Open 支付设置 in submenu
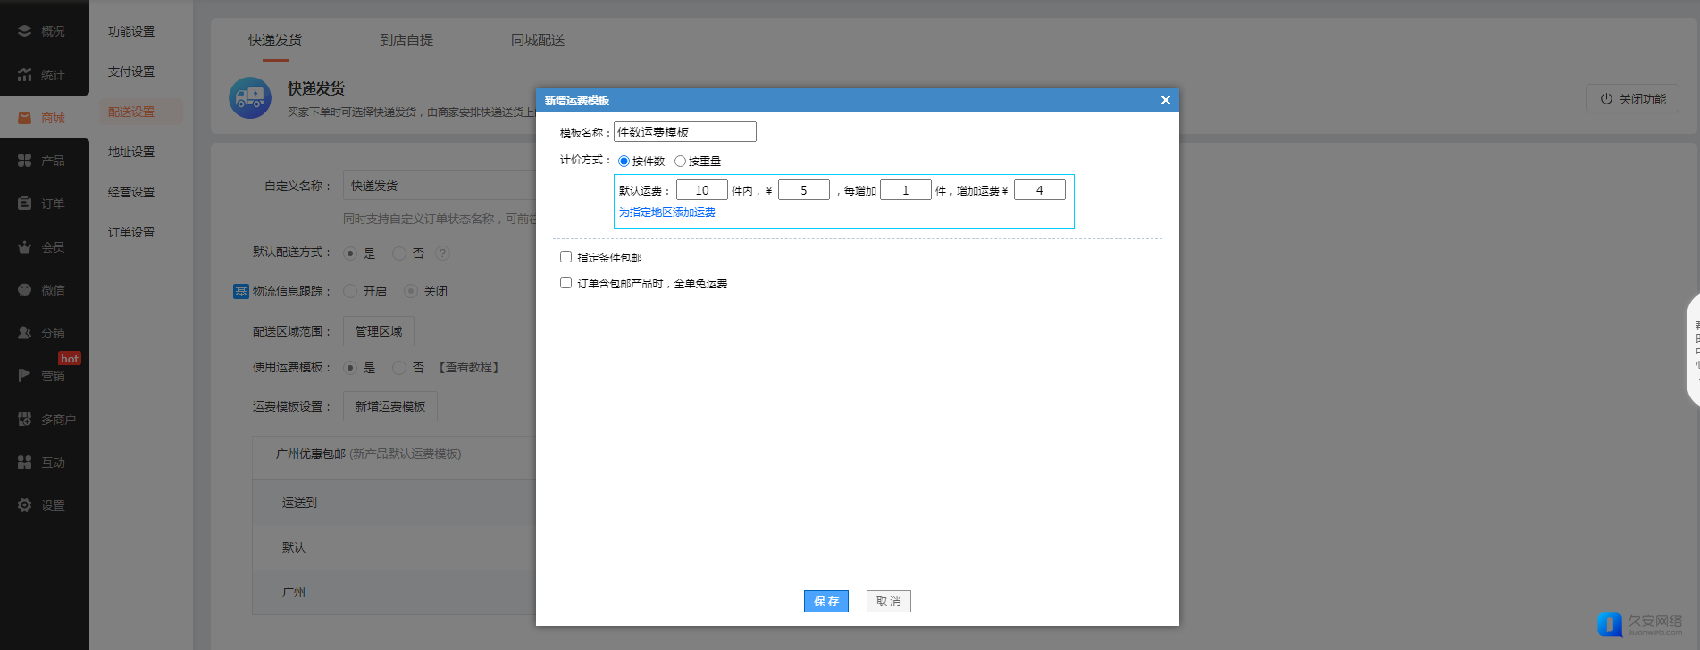The height and width of the screenshot is (650, 1700). pyautogui.click(x=131, y=72)
